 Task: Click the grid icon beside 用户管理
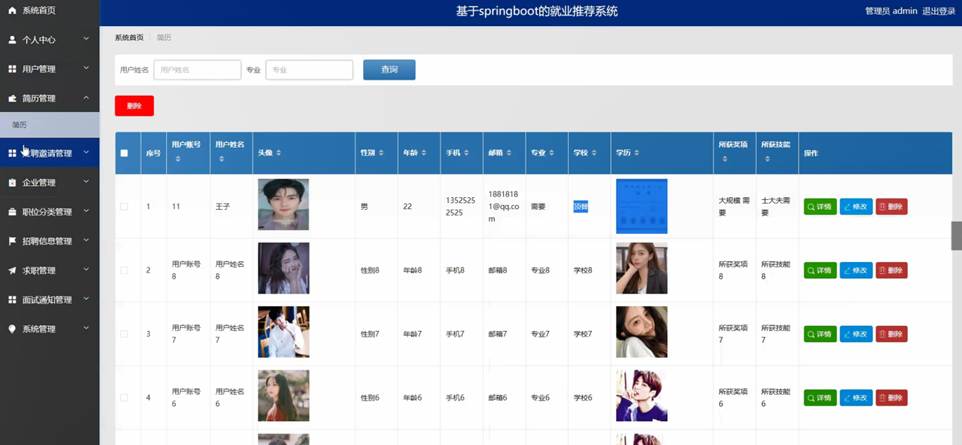pos(12,69)
